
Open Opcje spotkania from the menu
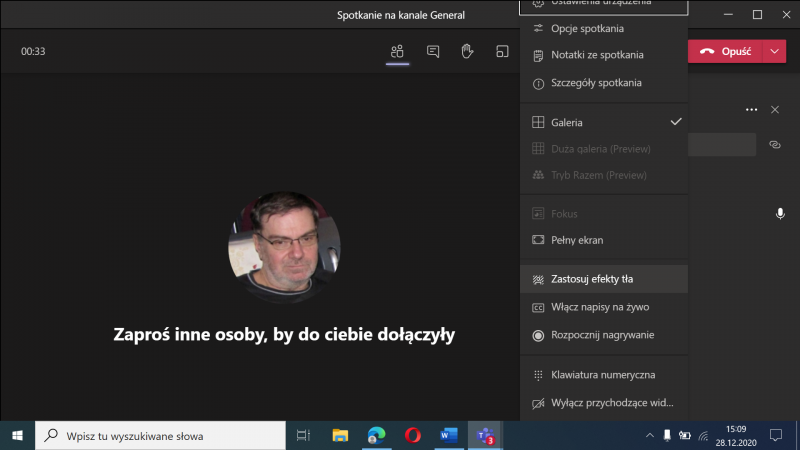pyautogui.click(x=604, y=29)
